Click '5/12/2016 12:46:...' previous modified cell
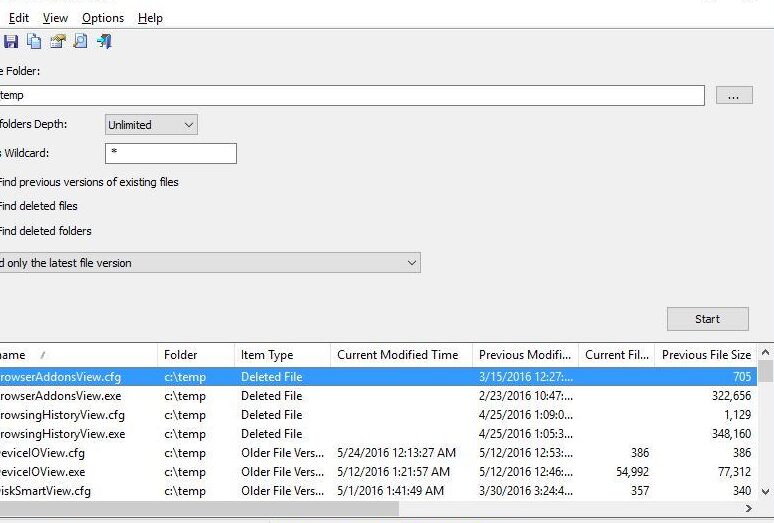 526,472
